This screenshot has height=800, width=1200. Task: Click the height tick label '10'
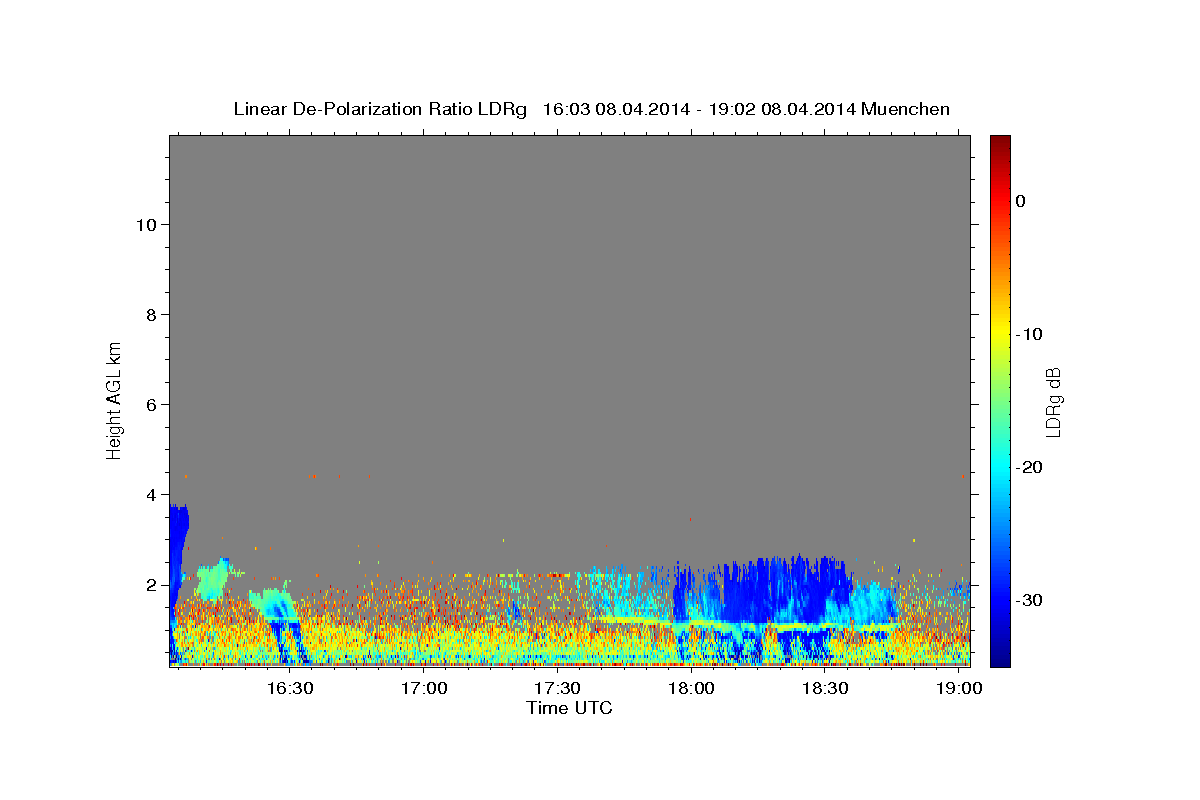(145, 225)
